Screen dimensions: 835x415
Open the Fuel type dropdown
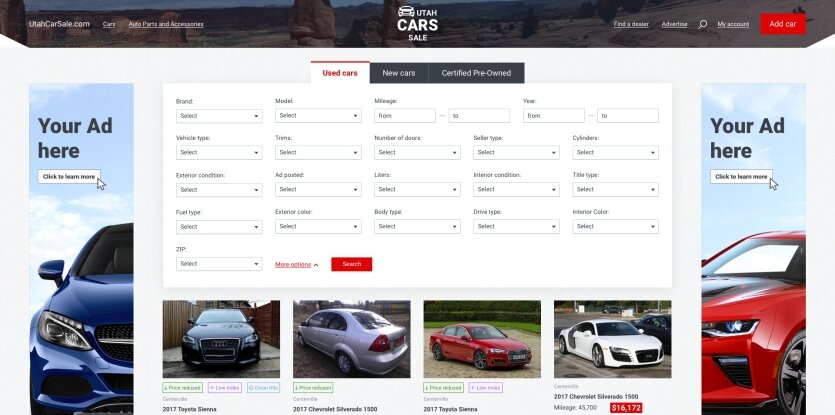click(219, 226)
